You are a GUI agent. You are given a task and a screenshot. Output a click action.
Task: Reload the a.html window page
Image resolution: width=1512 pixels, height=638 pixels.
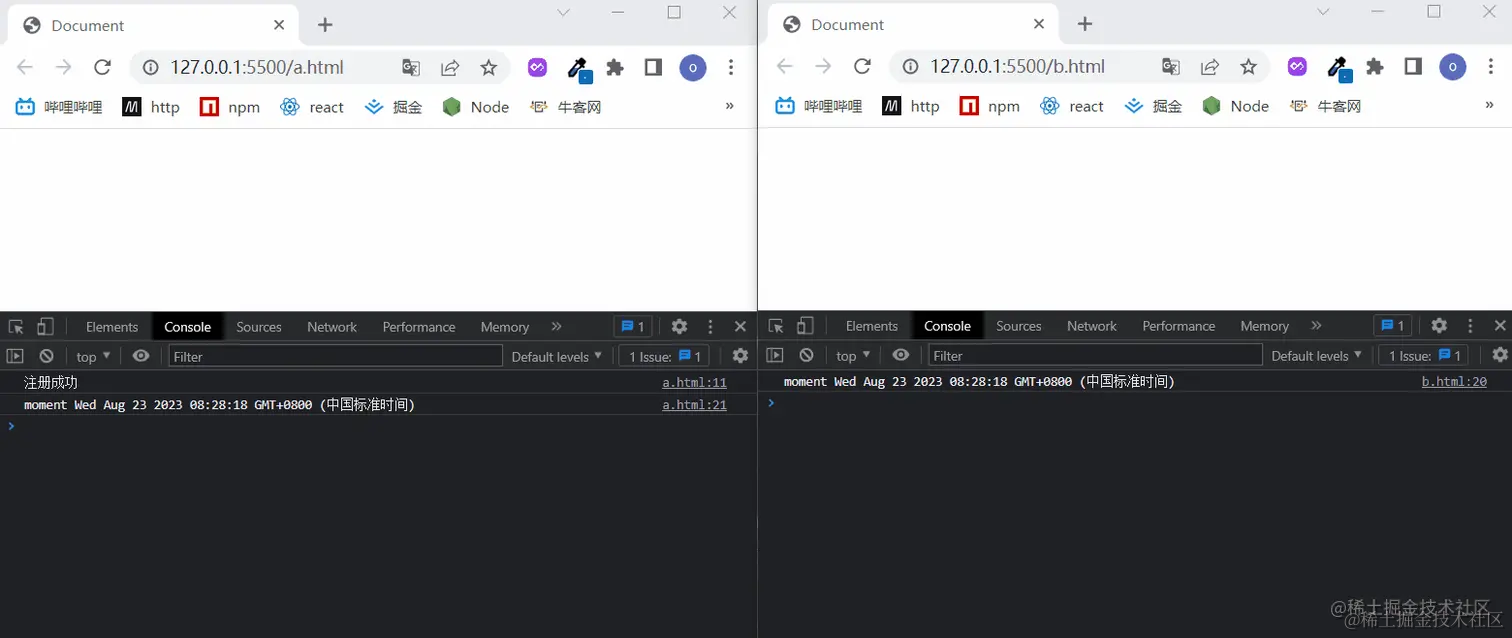coord(102,67)
